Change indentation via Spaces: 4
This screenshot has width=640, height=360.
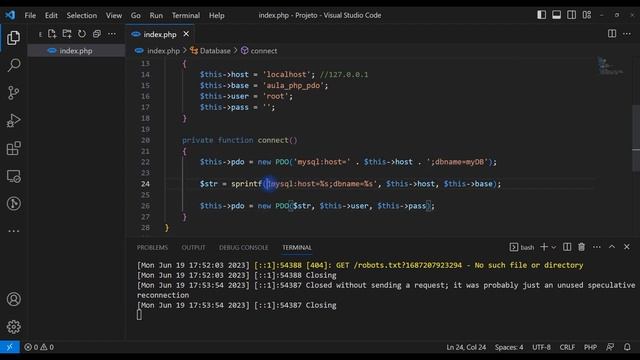509,347
